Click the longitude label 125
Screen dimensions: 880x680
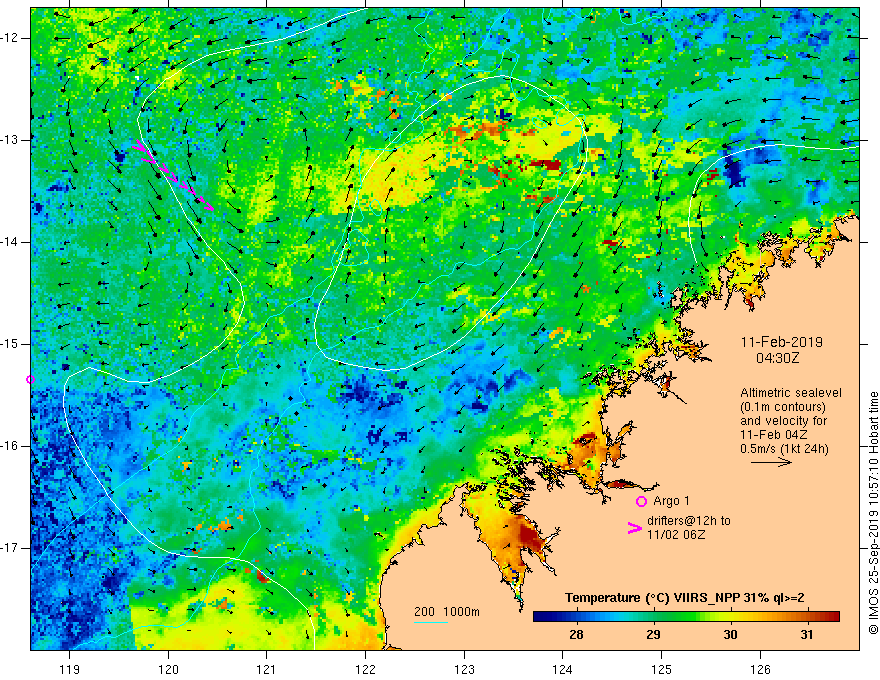[662, 669]
